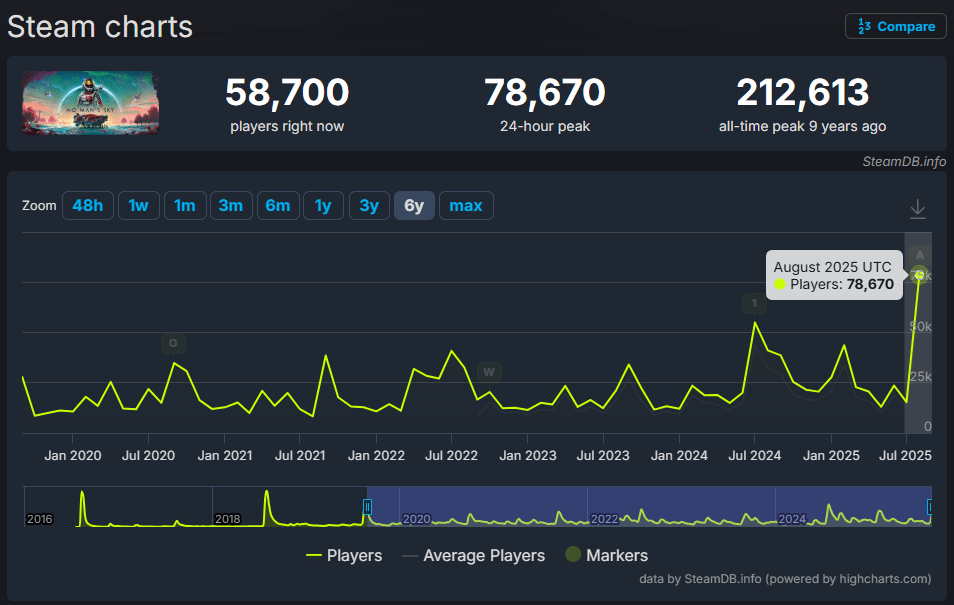Toggle the Average Players legend item

point(473,555)
